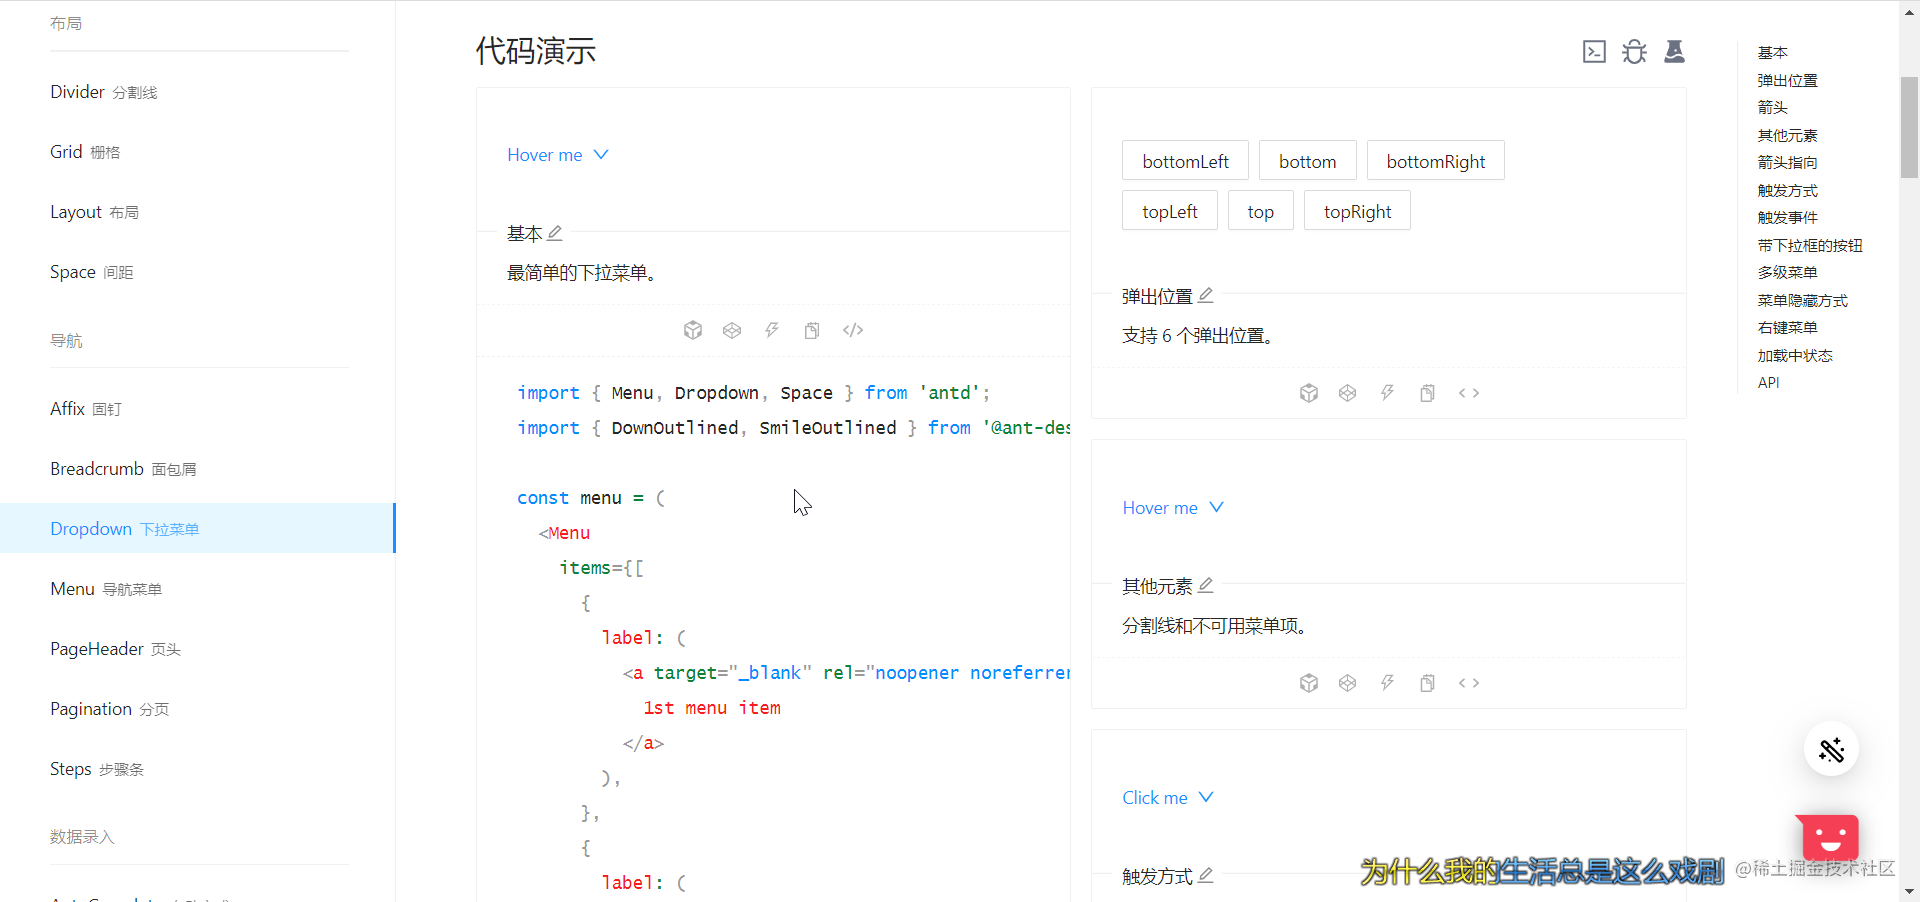Open PageHeader 页头 in the sidebar
The width and height of the screenshot is (1920, 902).
(x=198, y=649)
